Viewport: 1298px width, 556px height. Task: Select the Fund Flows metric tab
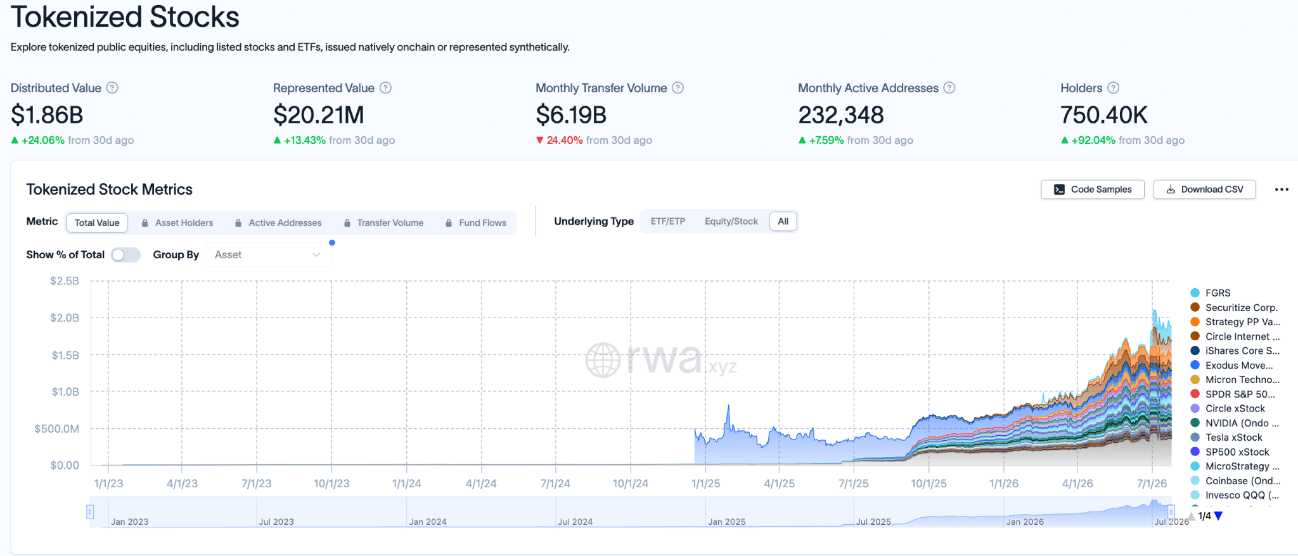click(x=476, y=223)
